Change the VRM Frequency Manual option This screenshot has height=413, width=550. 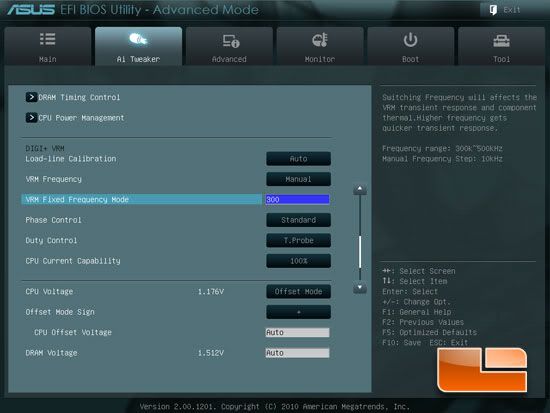pos(298,179)
